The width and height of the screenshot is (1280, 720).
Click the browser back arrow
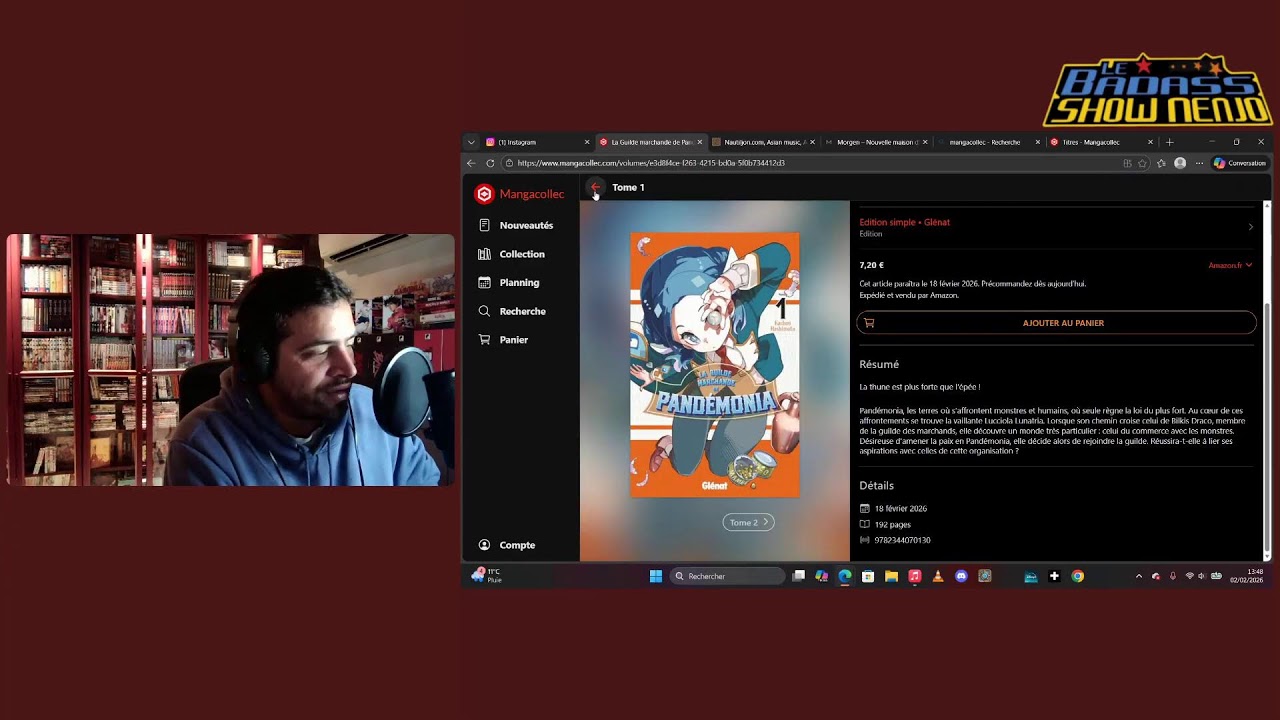point(471,163)
